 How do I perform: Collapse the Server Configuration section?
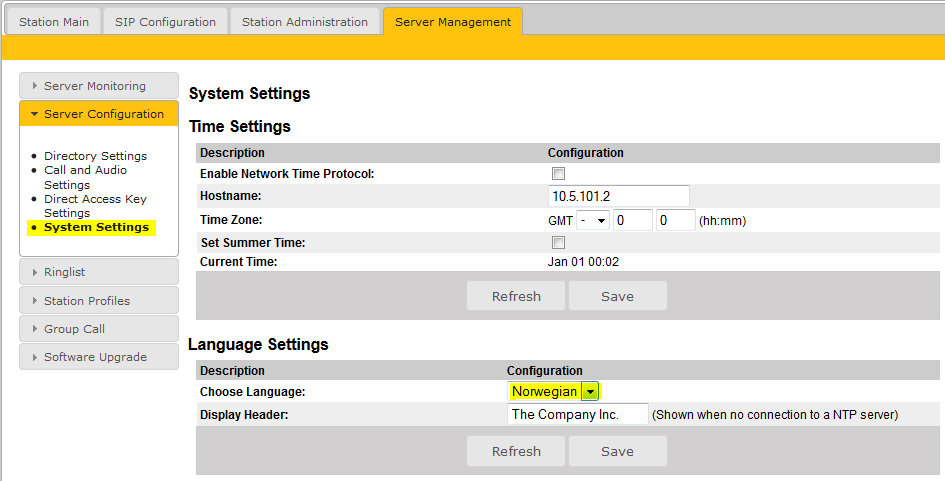click(98, 114)
